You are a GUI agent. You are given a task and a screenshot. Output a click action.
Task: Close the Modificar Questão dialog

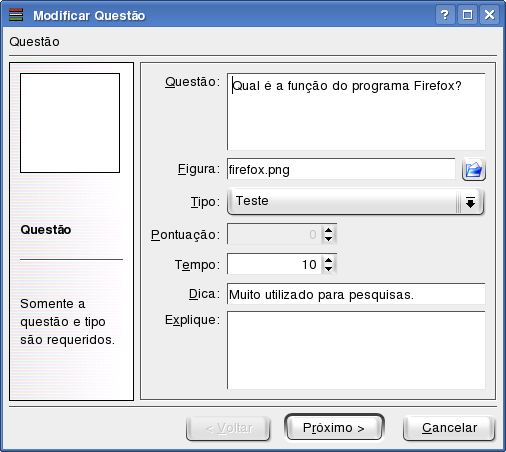pos(489,15)
